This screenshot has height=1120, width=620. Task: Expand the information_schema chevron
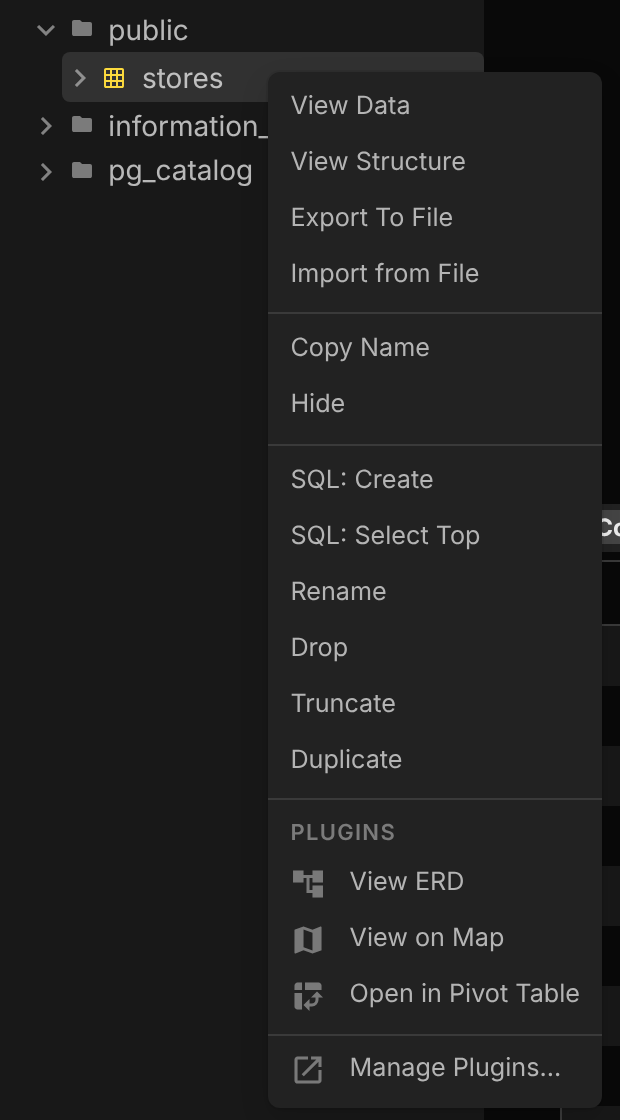46,126
